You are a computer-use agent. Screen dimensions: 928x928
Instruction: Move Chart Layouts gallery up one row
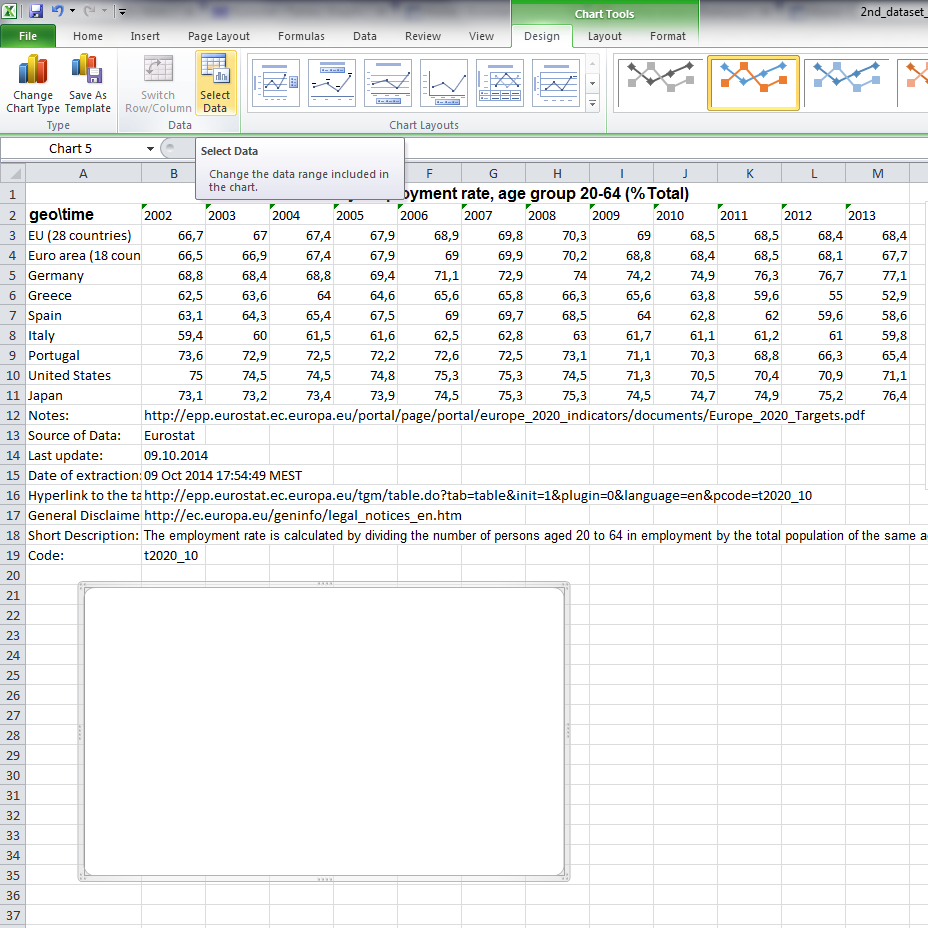(x=592, y=63)
